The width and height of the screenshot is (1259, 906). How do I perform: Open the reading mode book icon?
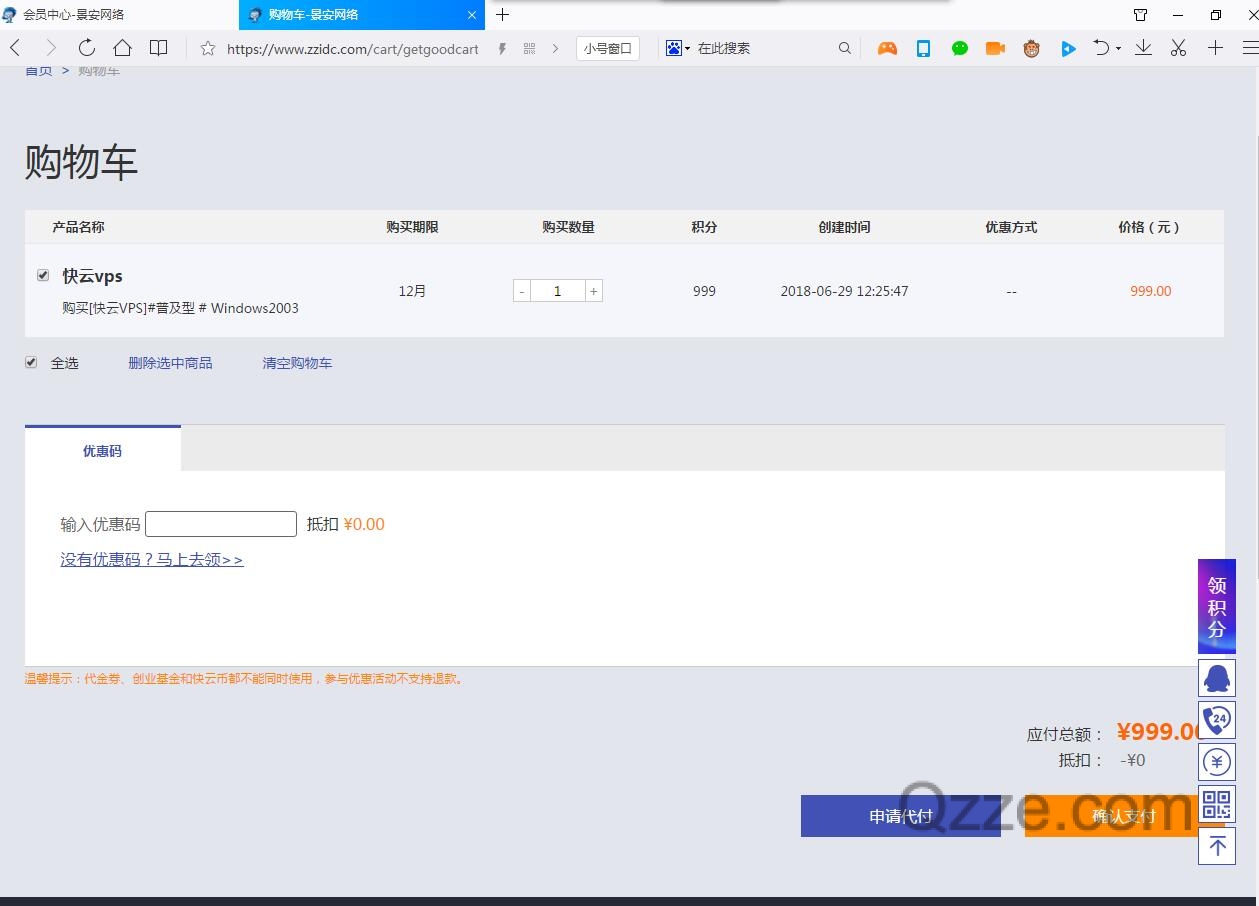[x=158, y=48]
